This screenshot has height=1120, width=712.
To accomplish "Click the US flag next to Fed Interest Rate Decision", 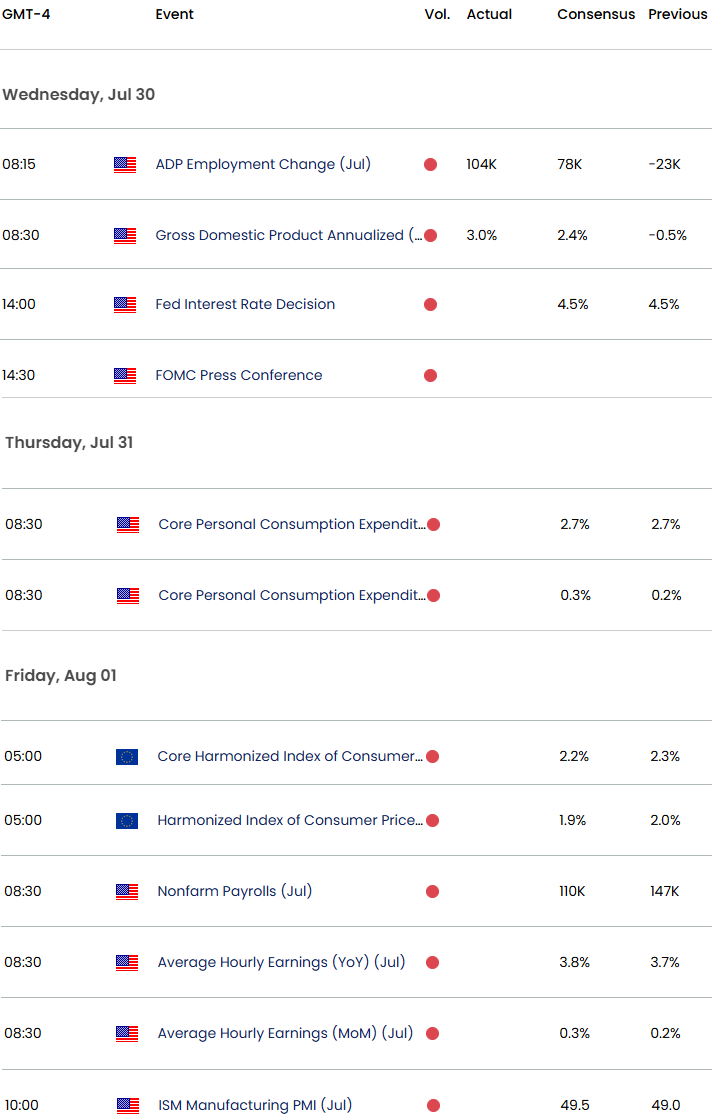I will click(125, 305).
